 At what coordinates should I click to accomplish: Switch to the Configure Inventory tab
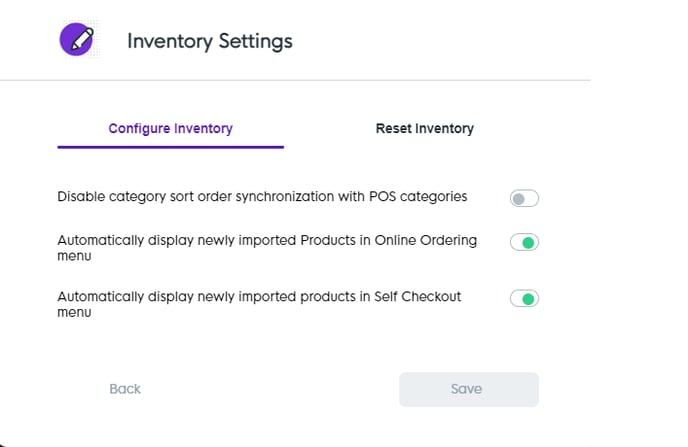170,128
